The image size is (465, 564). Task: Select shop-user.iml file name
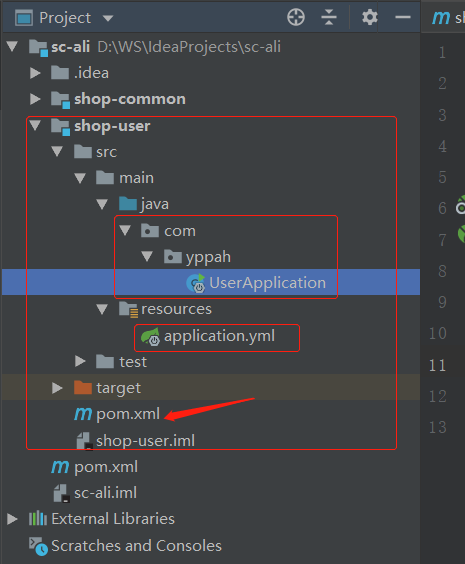coord(146,441)
